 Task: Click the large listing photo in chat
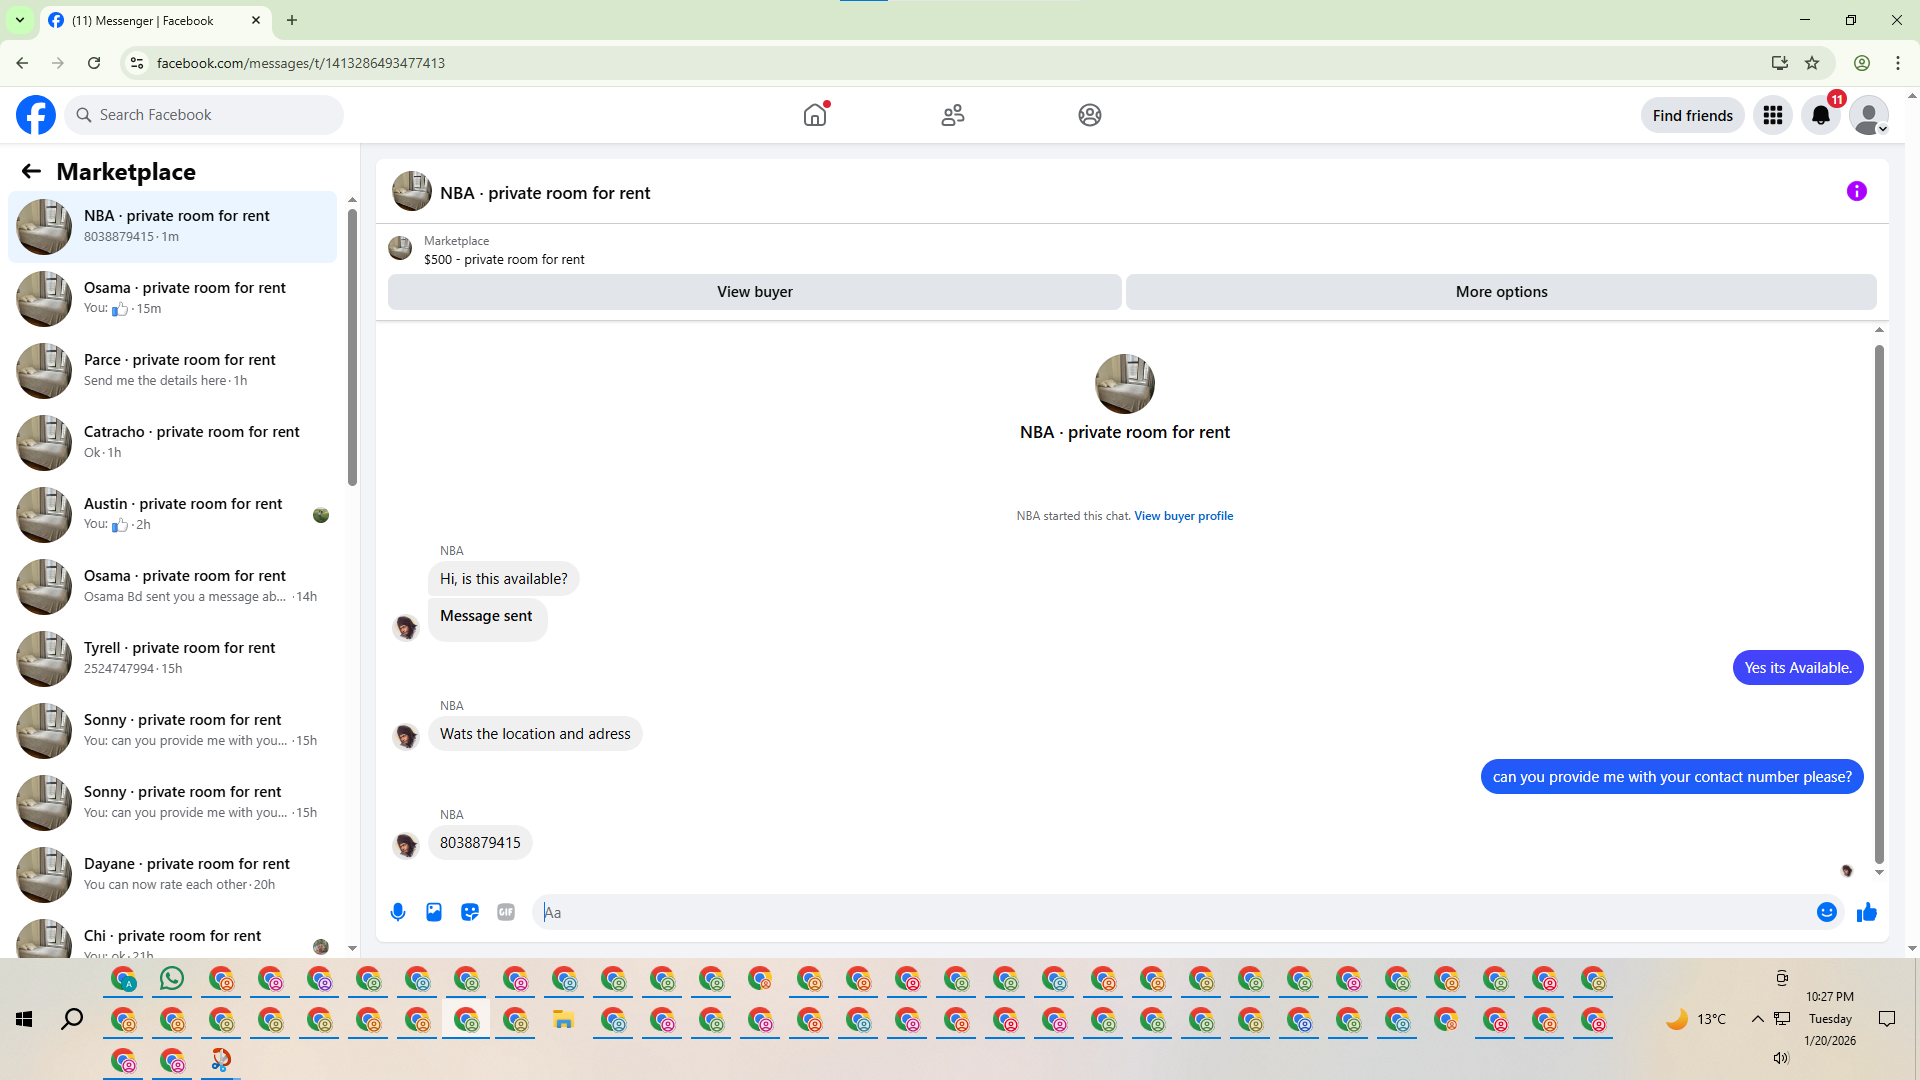(1125, 384)
